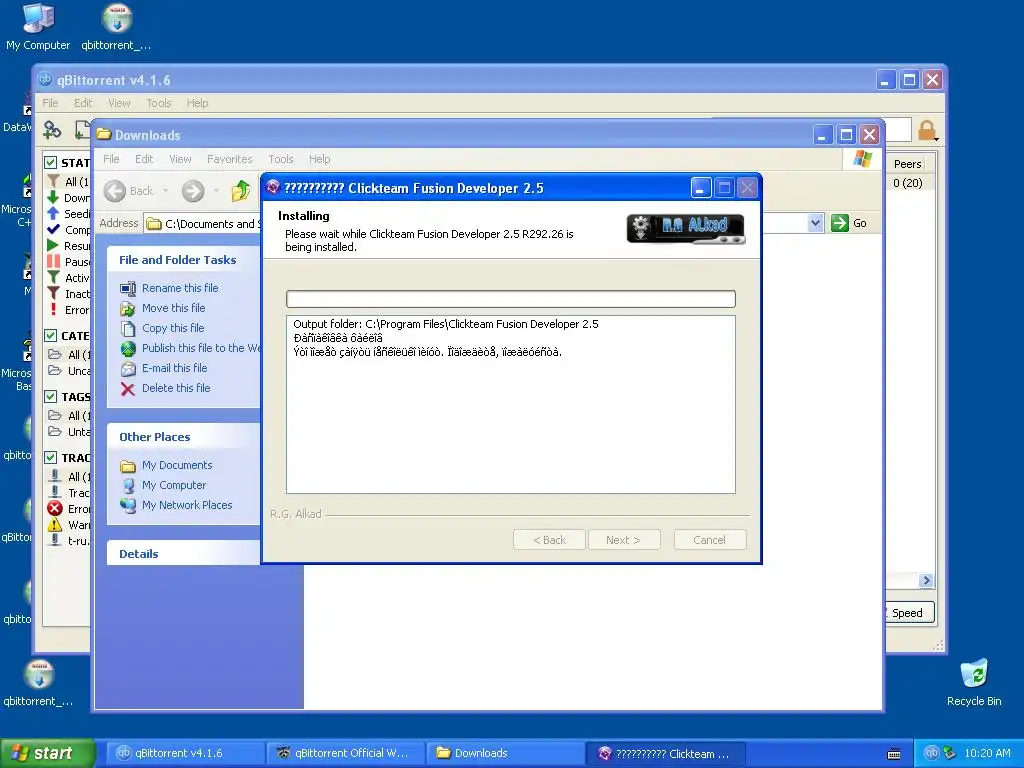
Task: Click Rename this file link
Action: coord(180,288)
